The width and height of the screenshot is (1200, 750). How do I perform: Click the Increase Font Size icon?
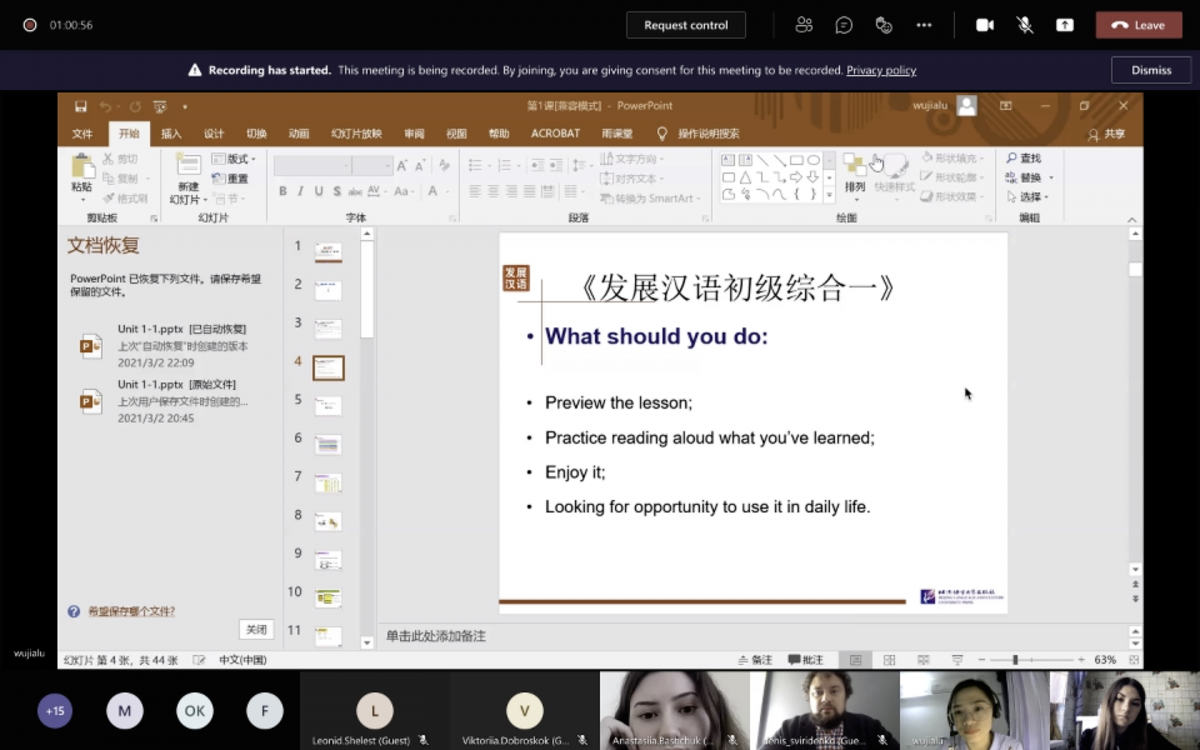(x=402, y=166)
